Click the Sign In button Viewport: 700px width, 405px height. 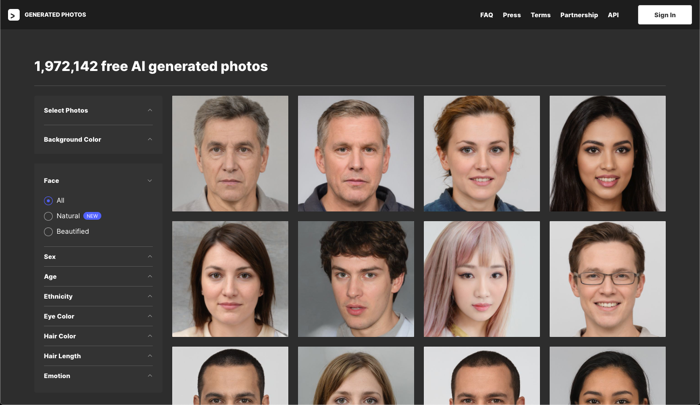click(665, 15)
